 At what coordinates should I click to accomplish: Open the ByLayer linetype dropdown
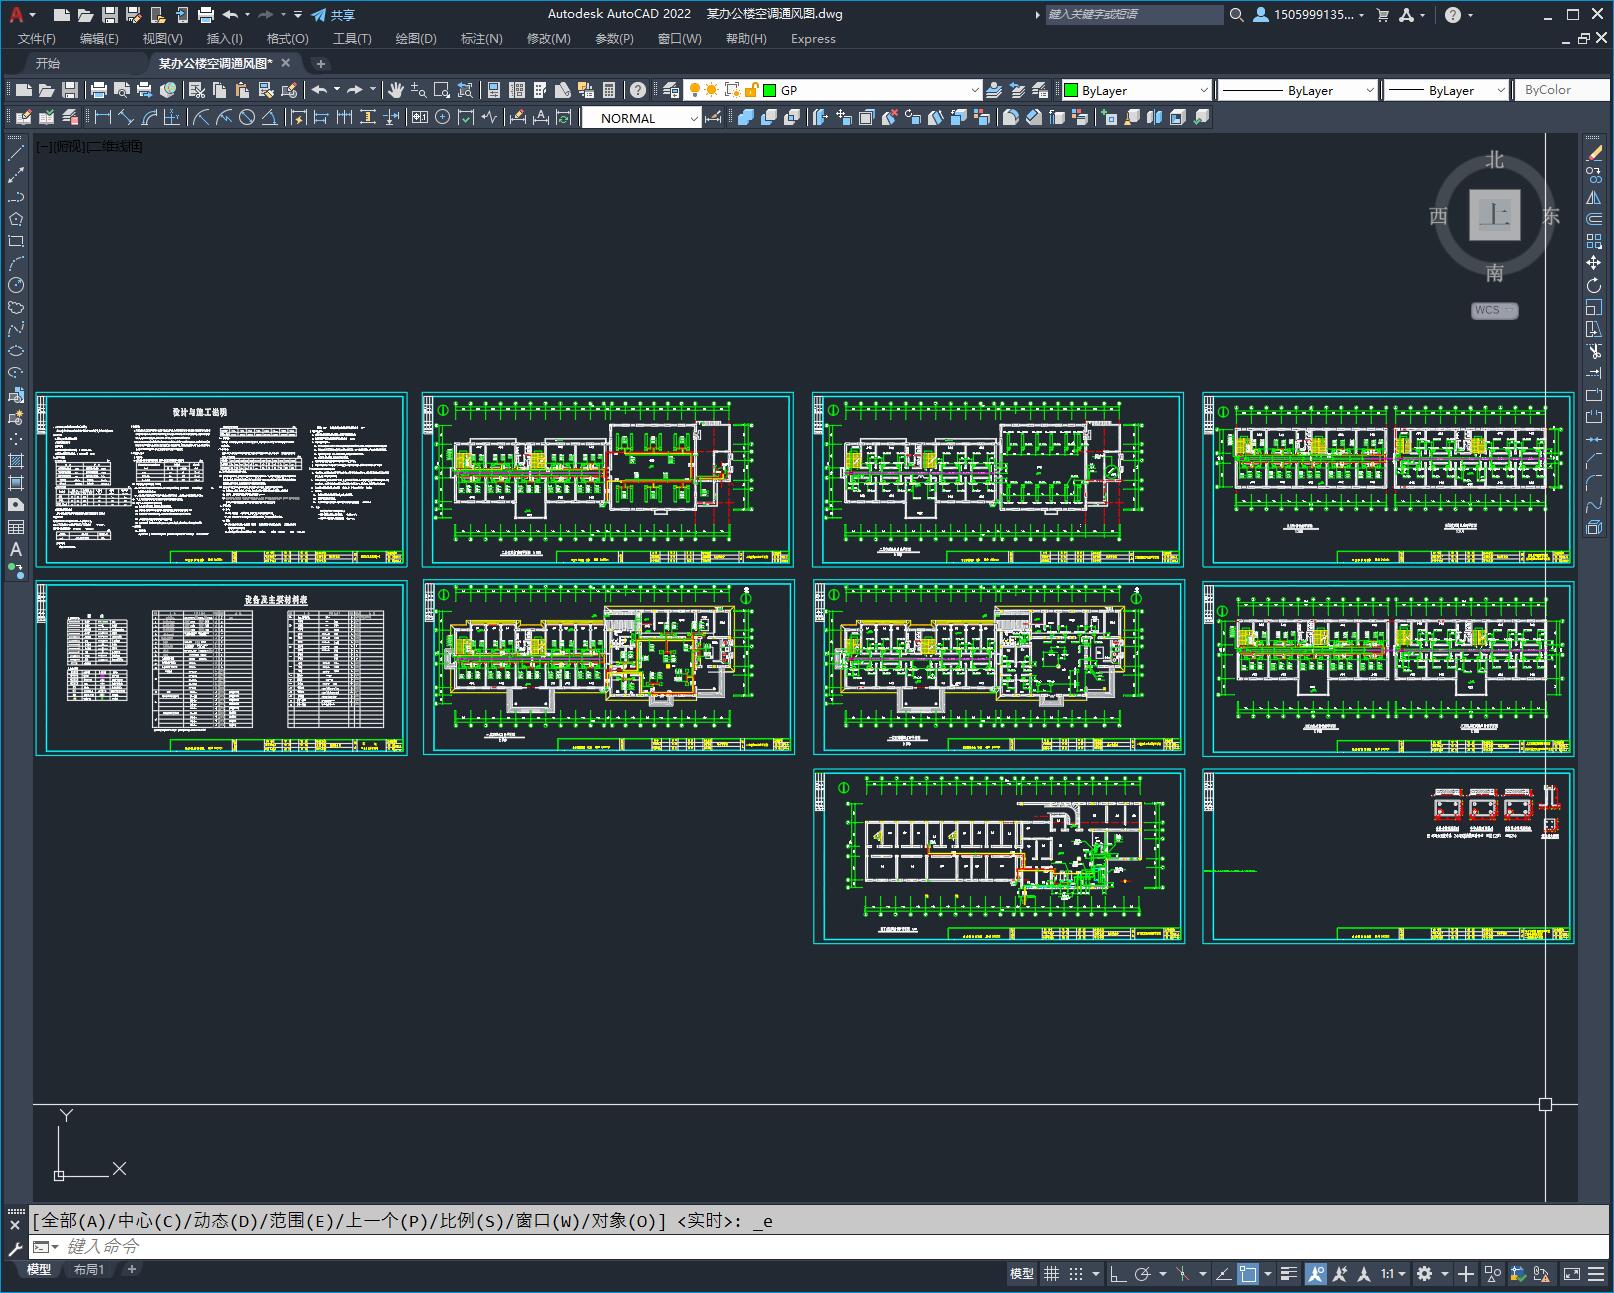(x=1298, y=90)
